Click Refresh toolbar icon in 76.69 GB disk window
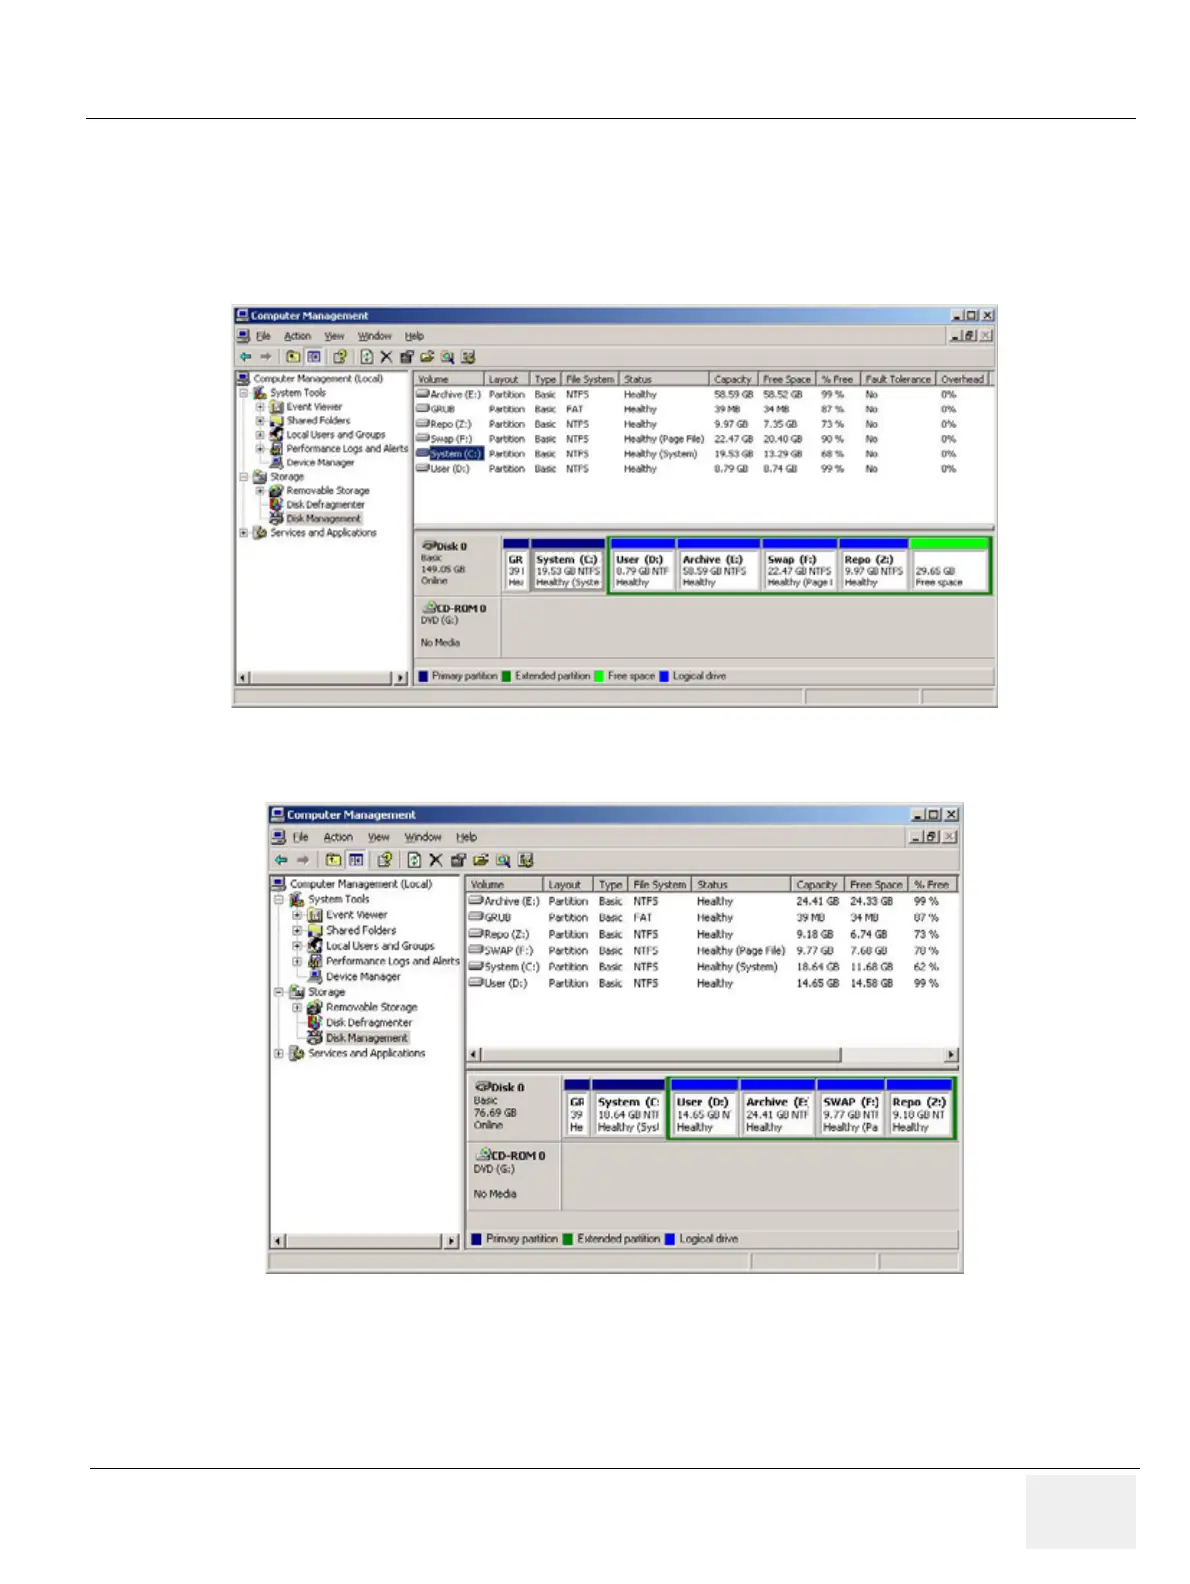1190x1584 pixels. pos(414,859)
